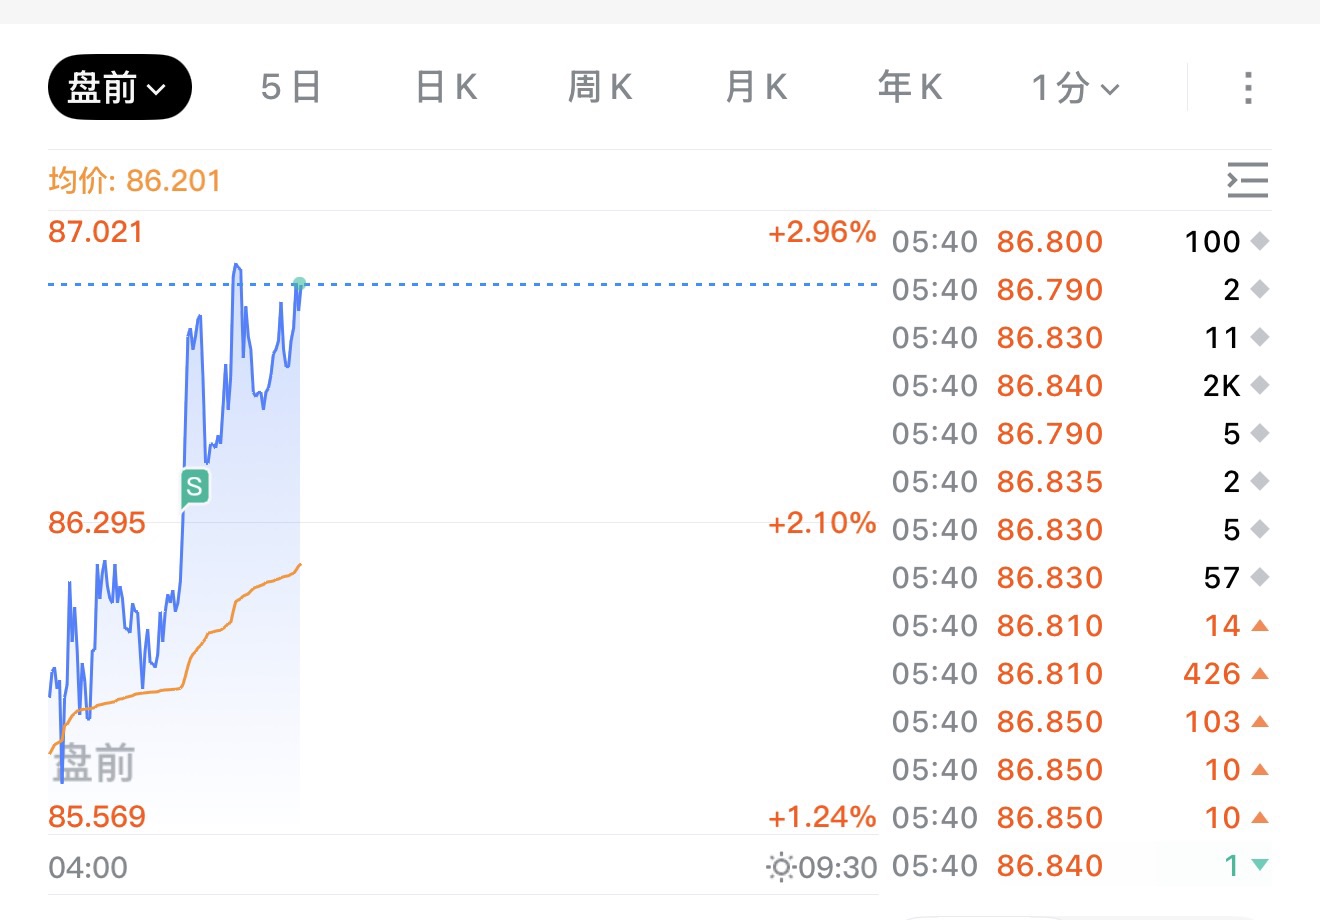The image size is (1320, 920).
Task: Select the trade row priced 86.835
Action: (x=1049, y=482)
